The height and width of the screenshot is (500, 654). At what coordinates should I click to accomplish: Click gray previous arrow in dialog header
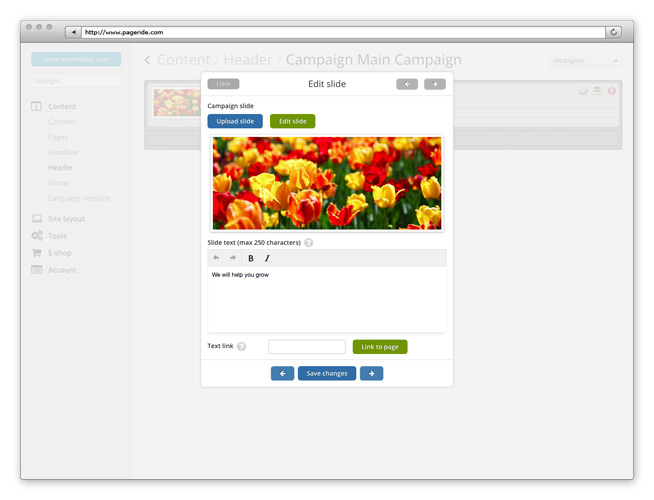pos(407,84)
